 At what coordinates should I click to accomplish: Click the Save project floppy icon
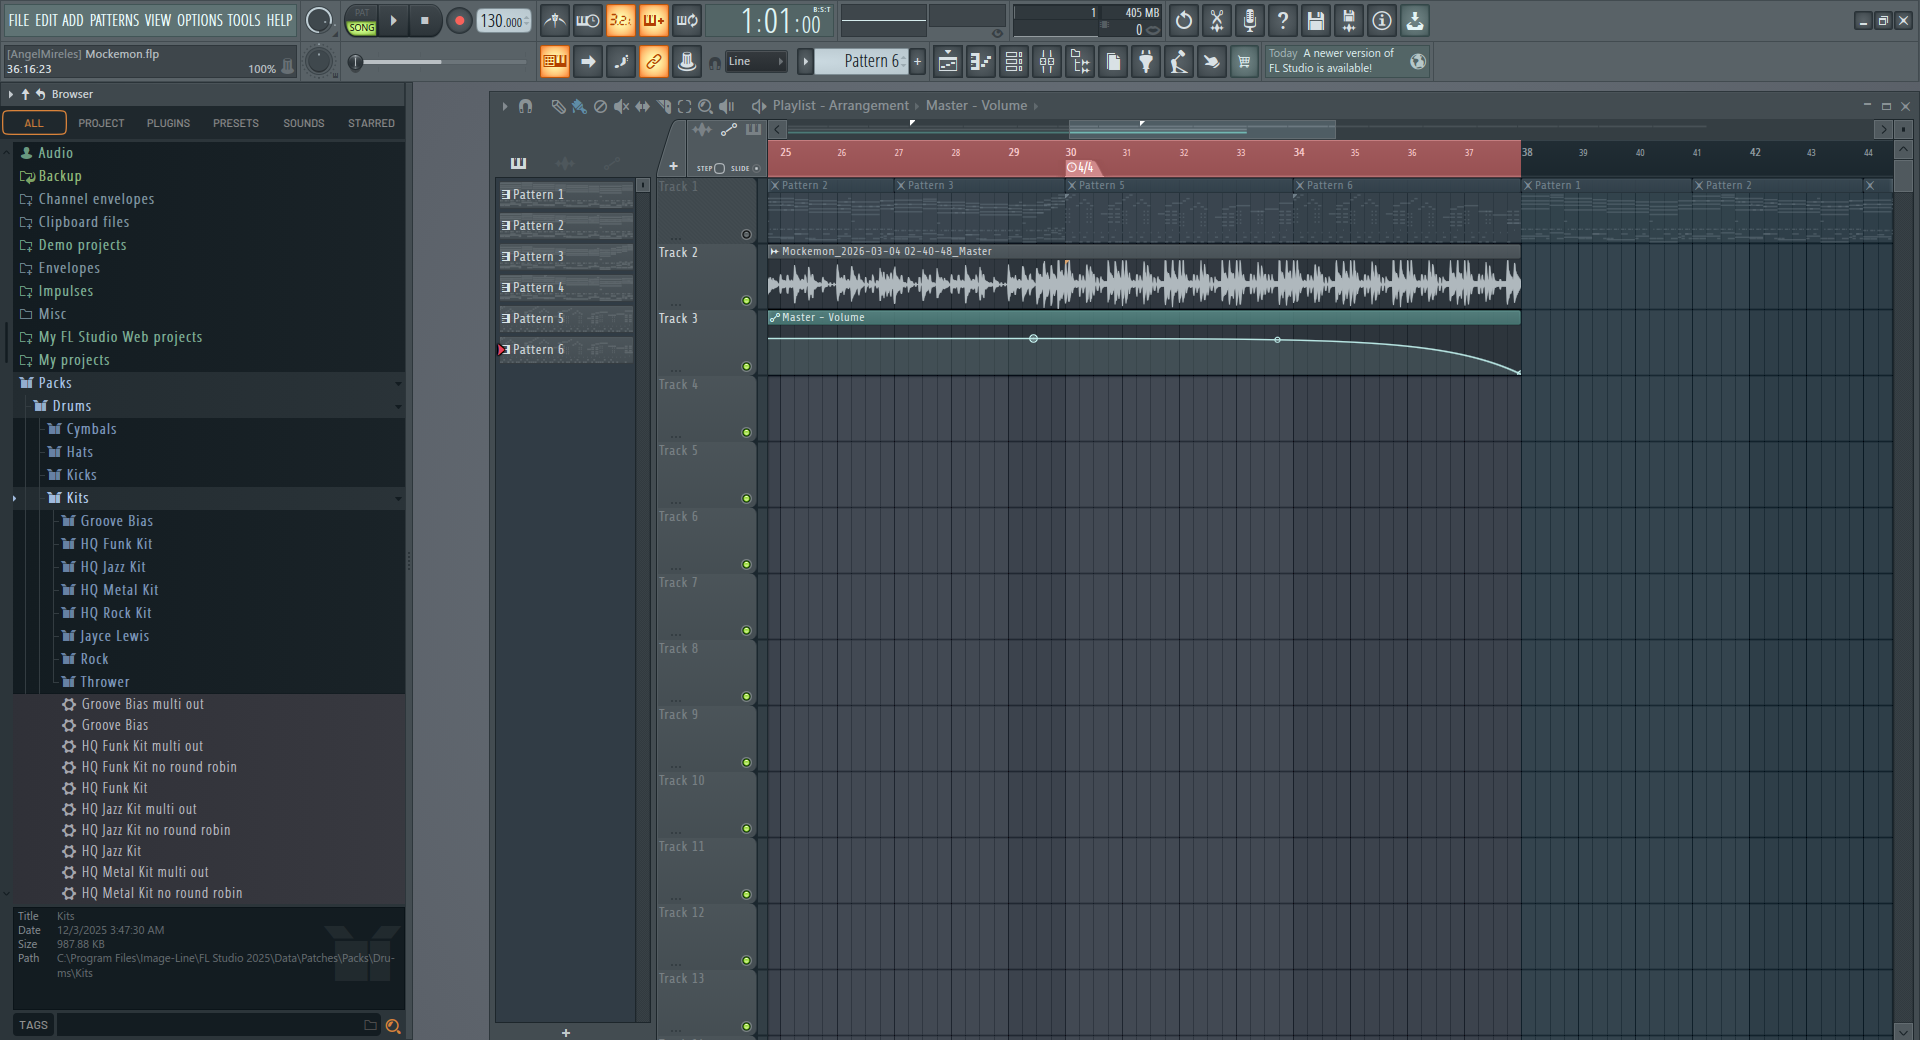click(1316, 20)
